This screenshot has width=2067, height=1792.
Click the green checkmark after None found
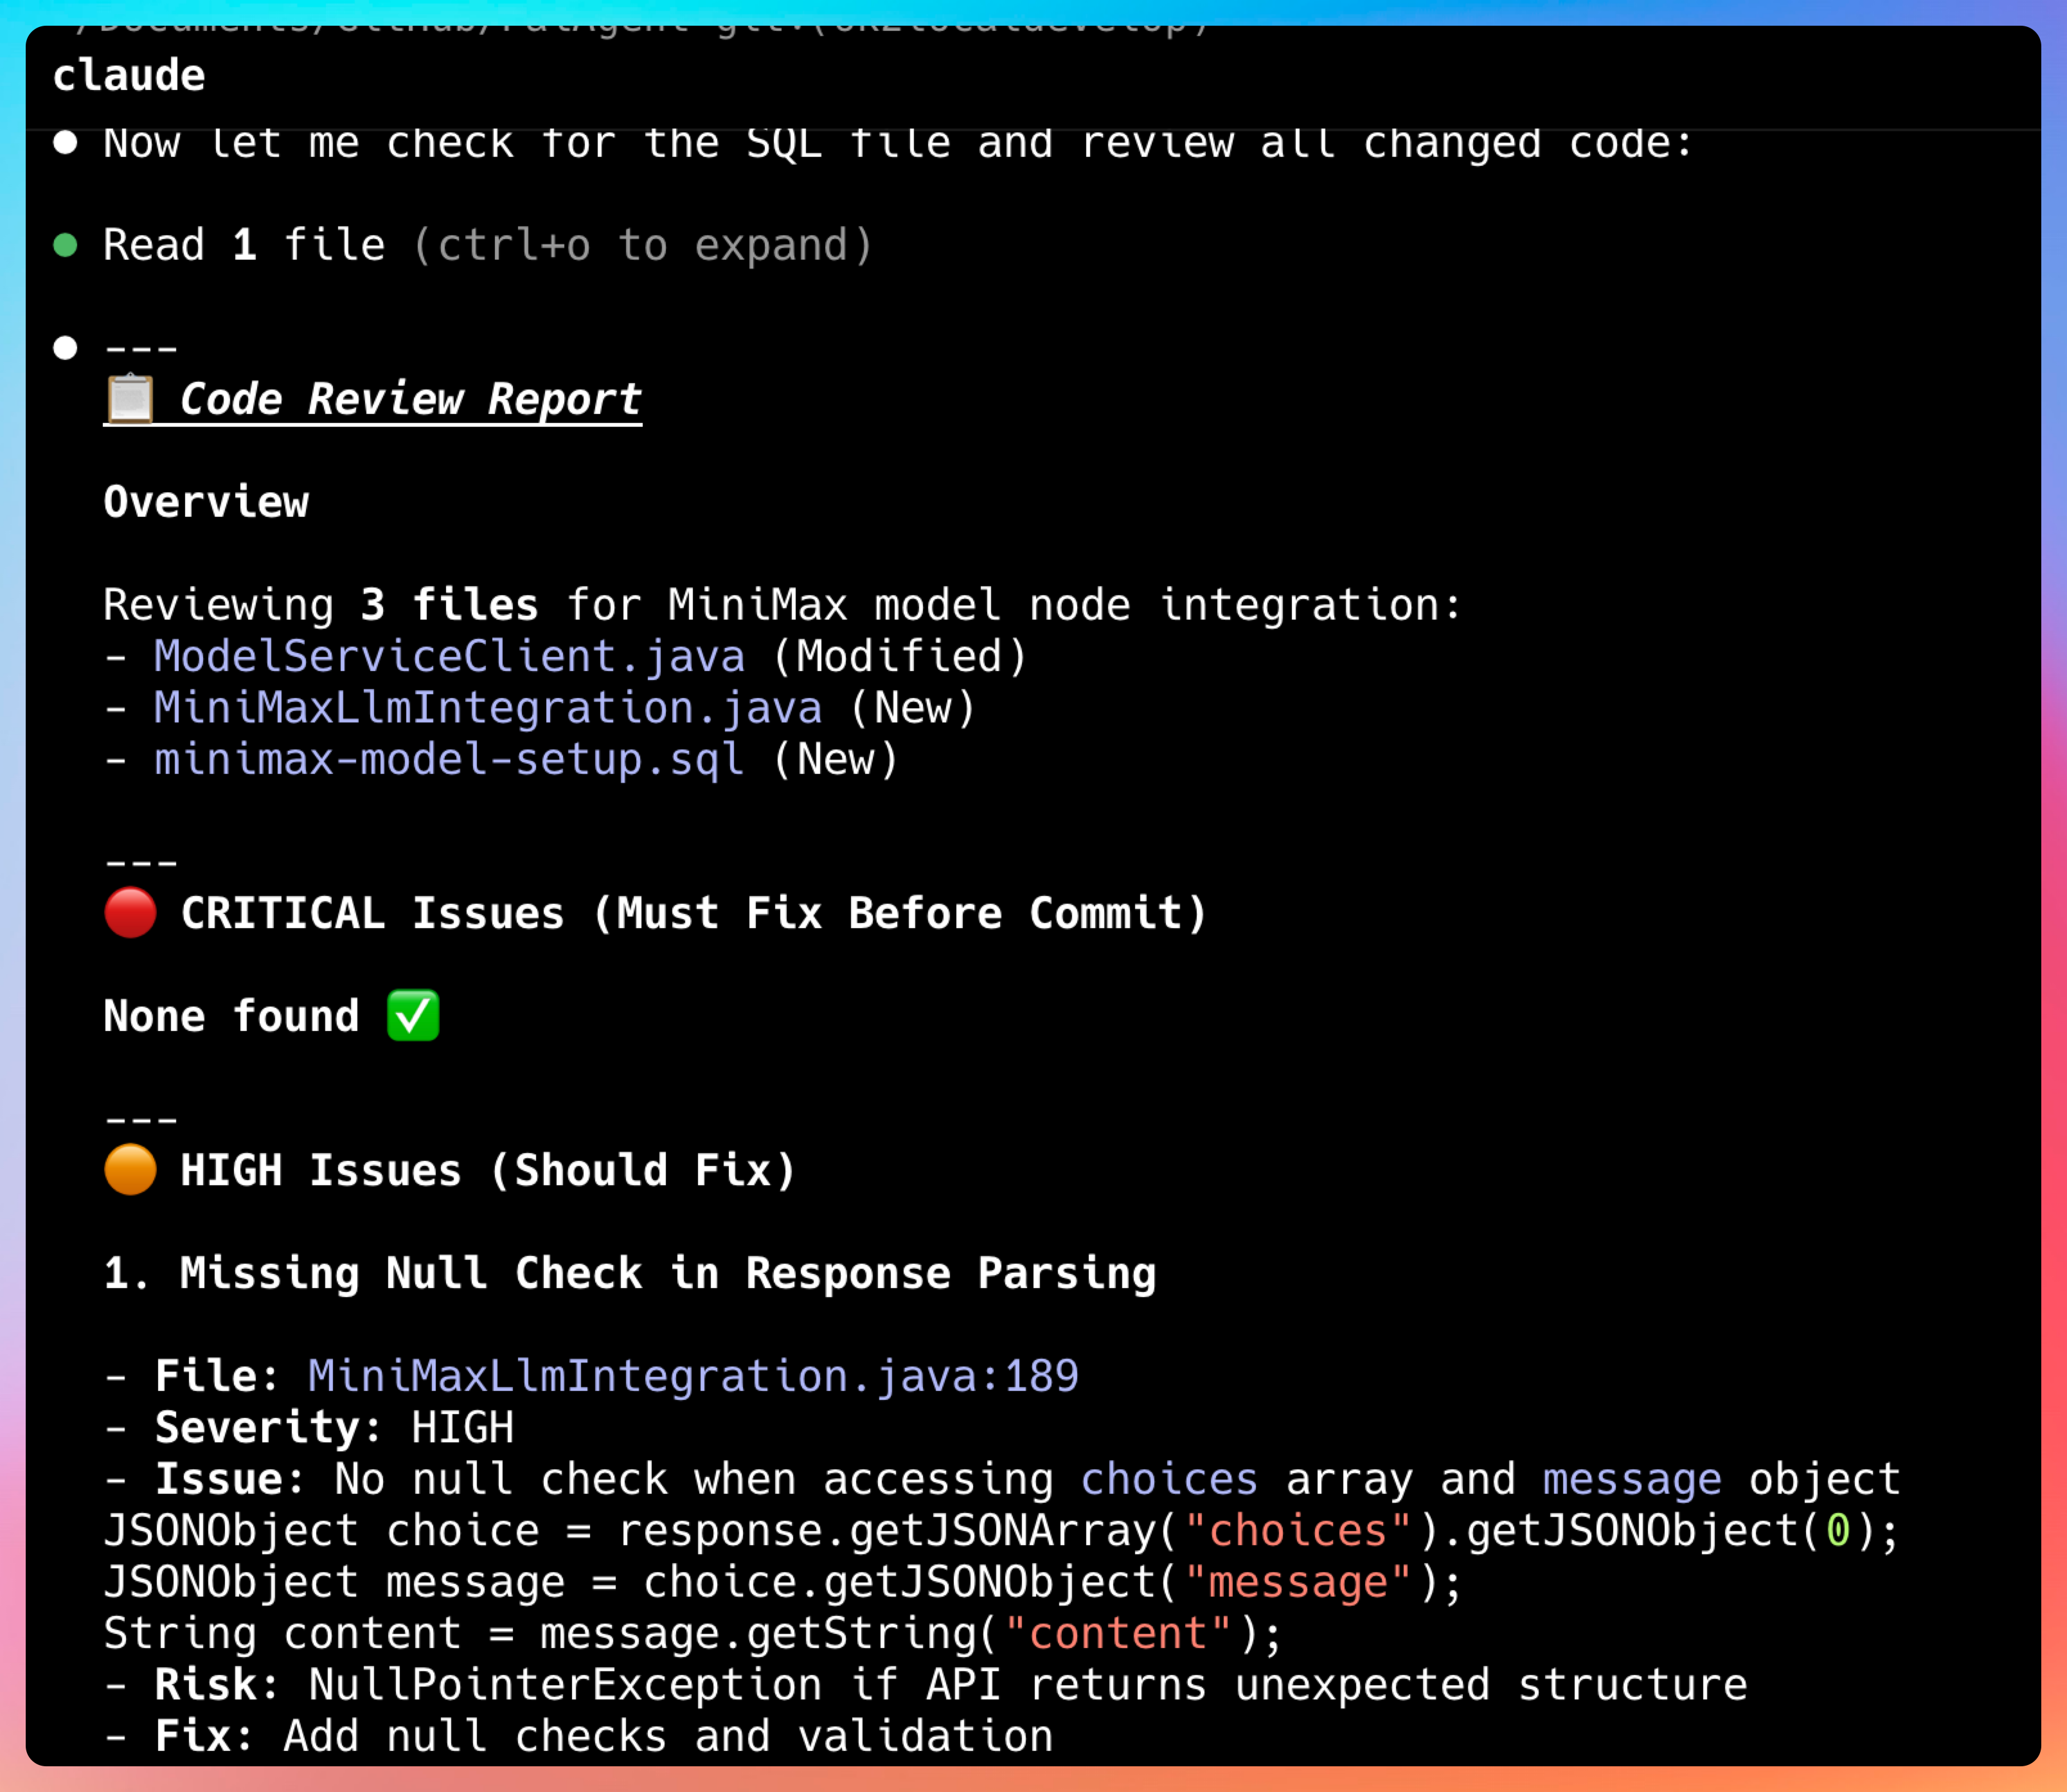tap(413, 1016)
